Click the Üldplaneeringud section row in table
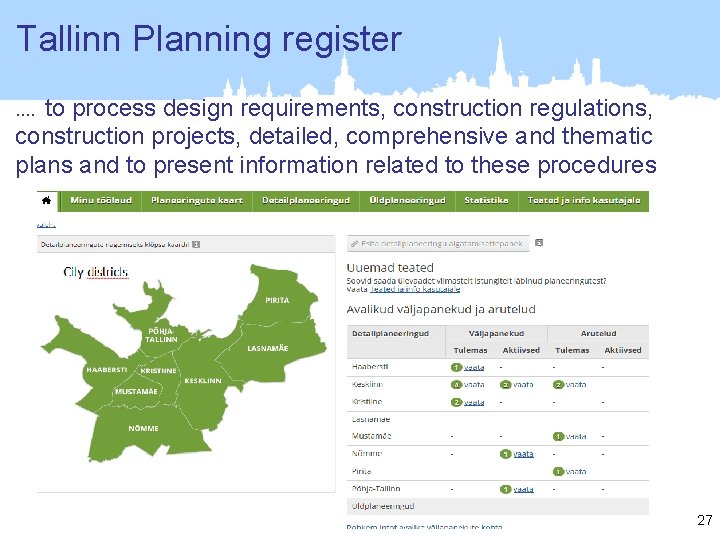The width and height of the screenshot is (720, 540). [x=498, y=506]
